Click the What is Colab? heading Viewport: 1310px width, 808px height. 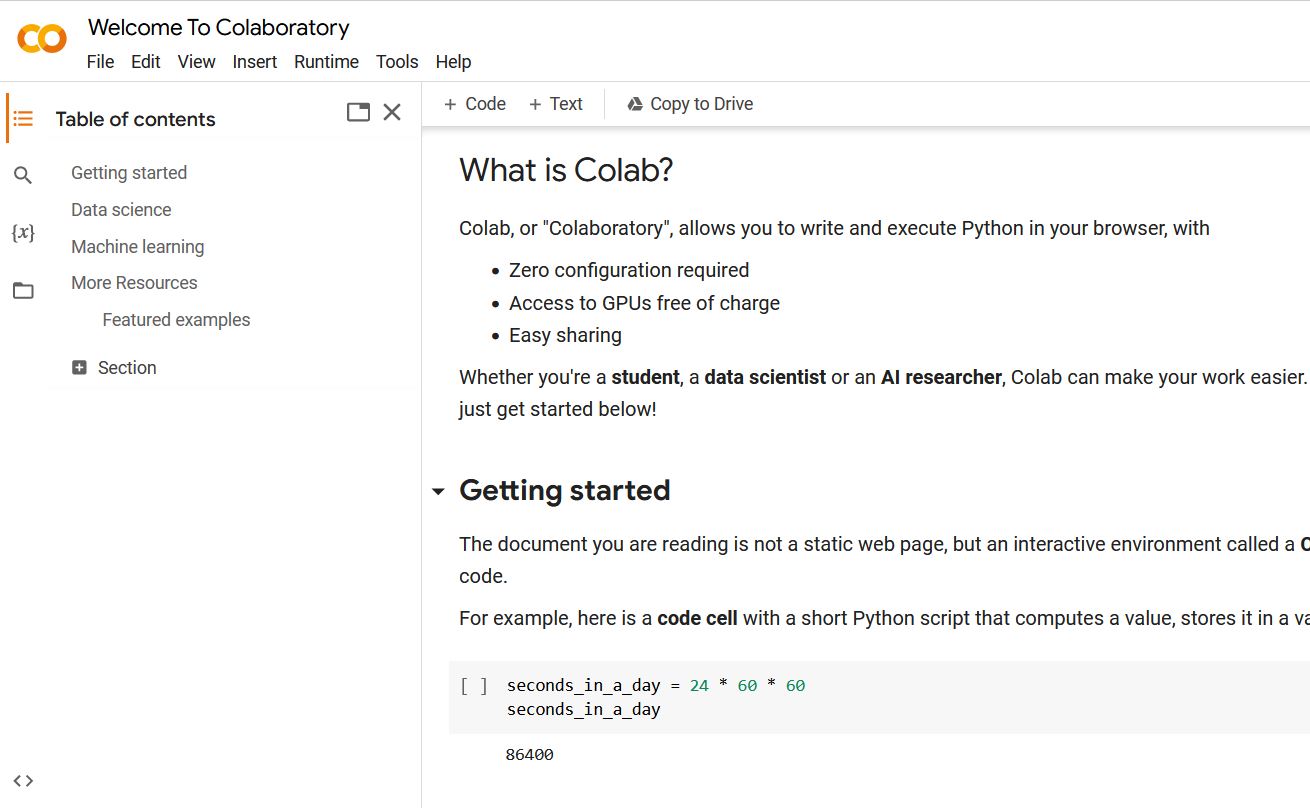(x=566, y=171)
